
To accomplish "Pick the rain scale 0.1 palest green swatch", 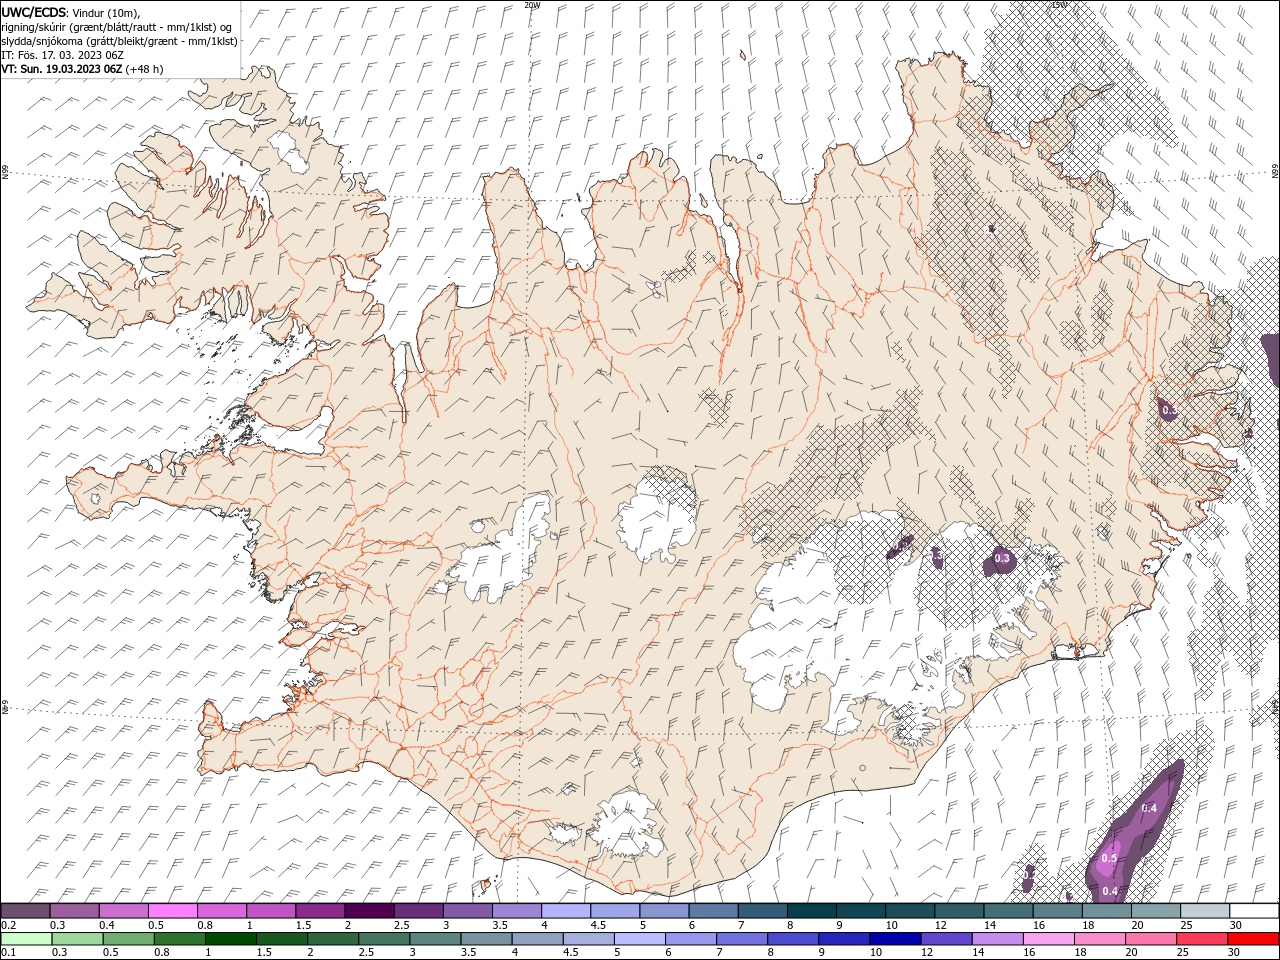I will [26, 939].
